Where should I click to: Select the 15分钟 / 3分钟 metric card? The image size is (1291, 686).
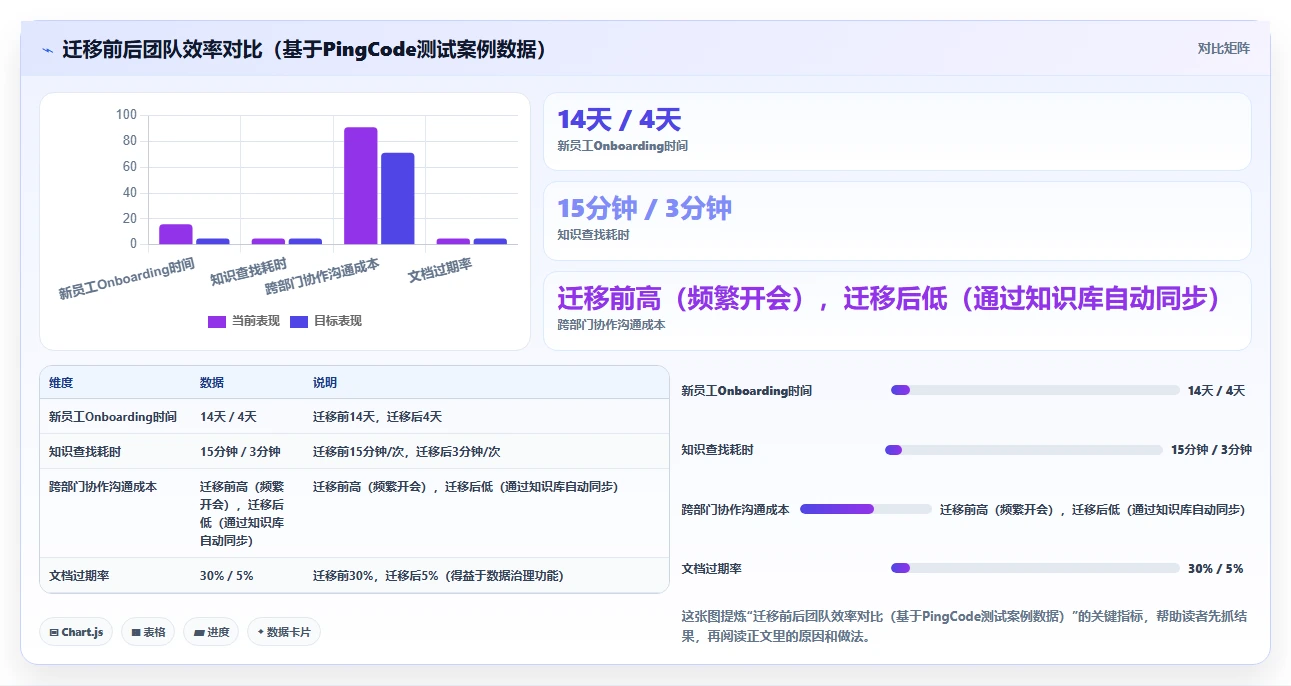click(897, 220)
